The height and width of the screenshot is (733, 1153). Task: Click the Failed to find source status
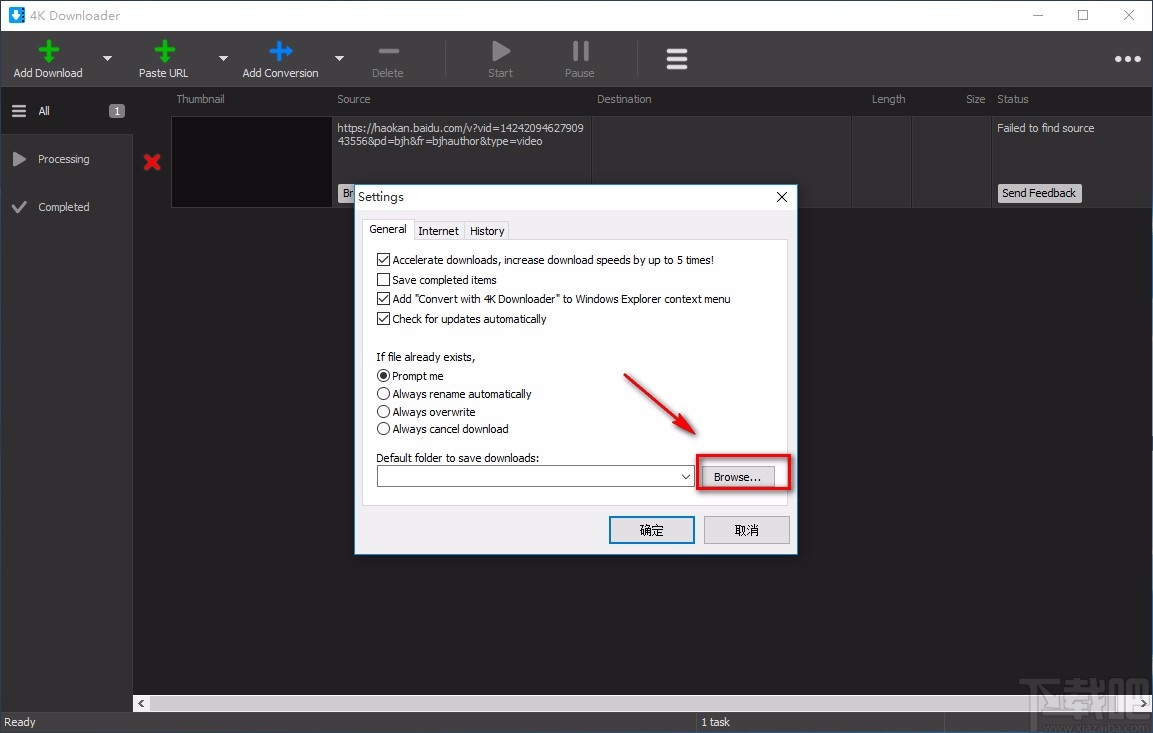click(x=1045, y=128)
